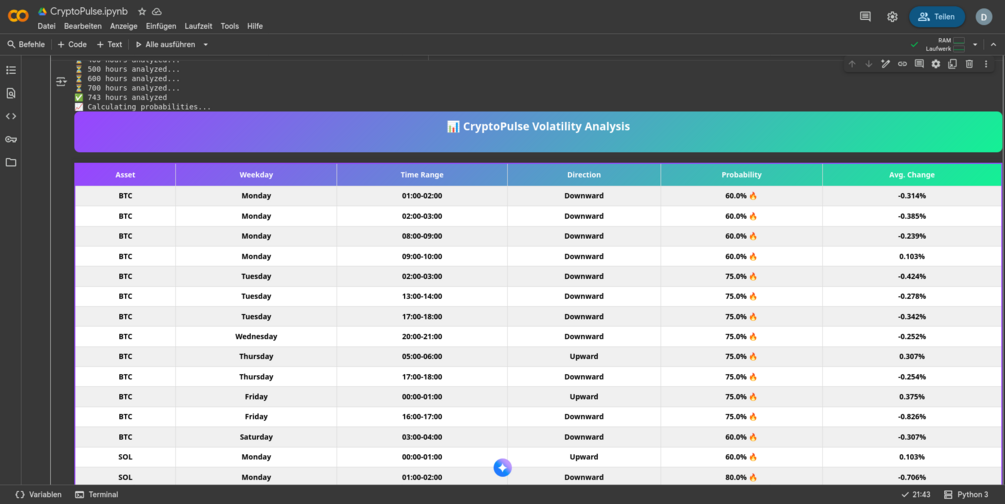The height and width of the screenshot is (504, 1005).
Task: Open the Tools menu
Action: (229, 26)
